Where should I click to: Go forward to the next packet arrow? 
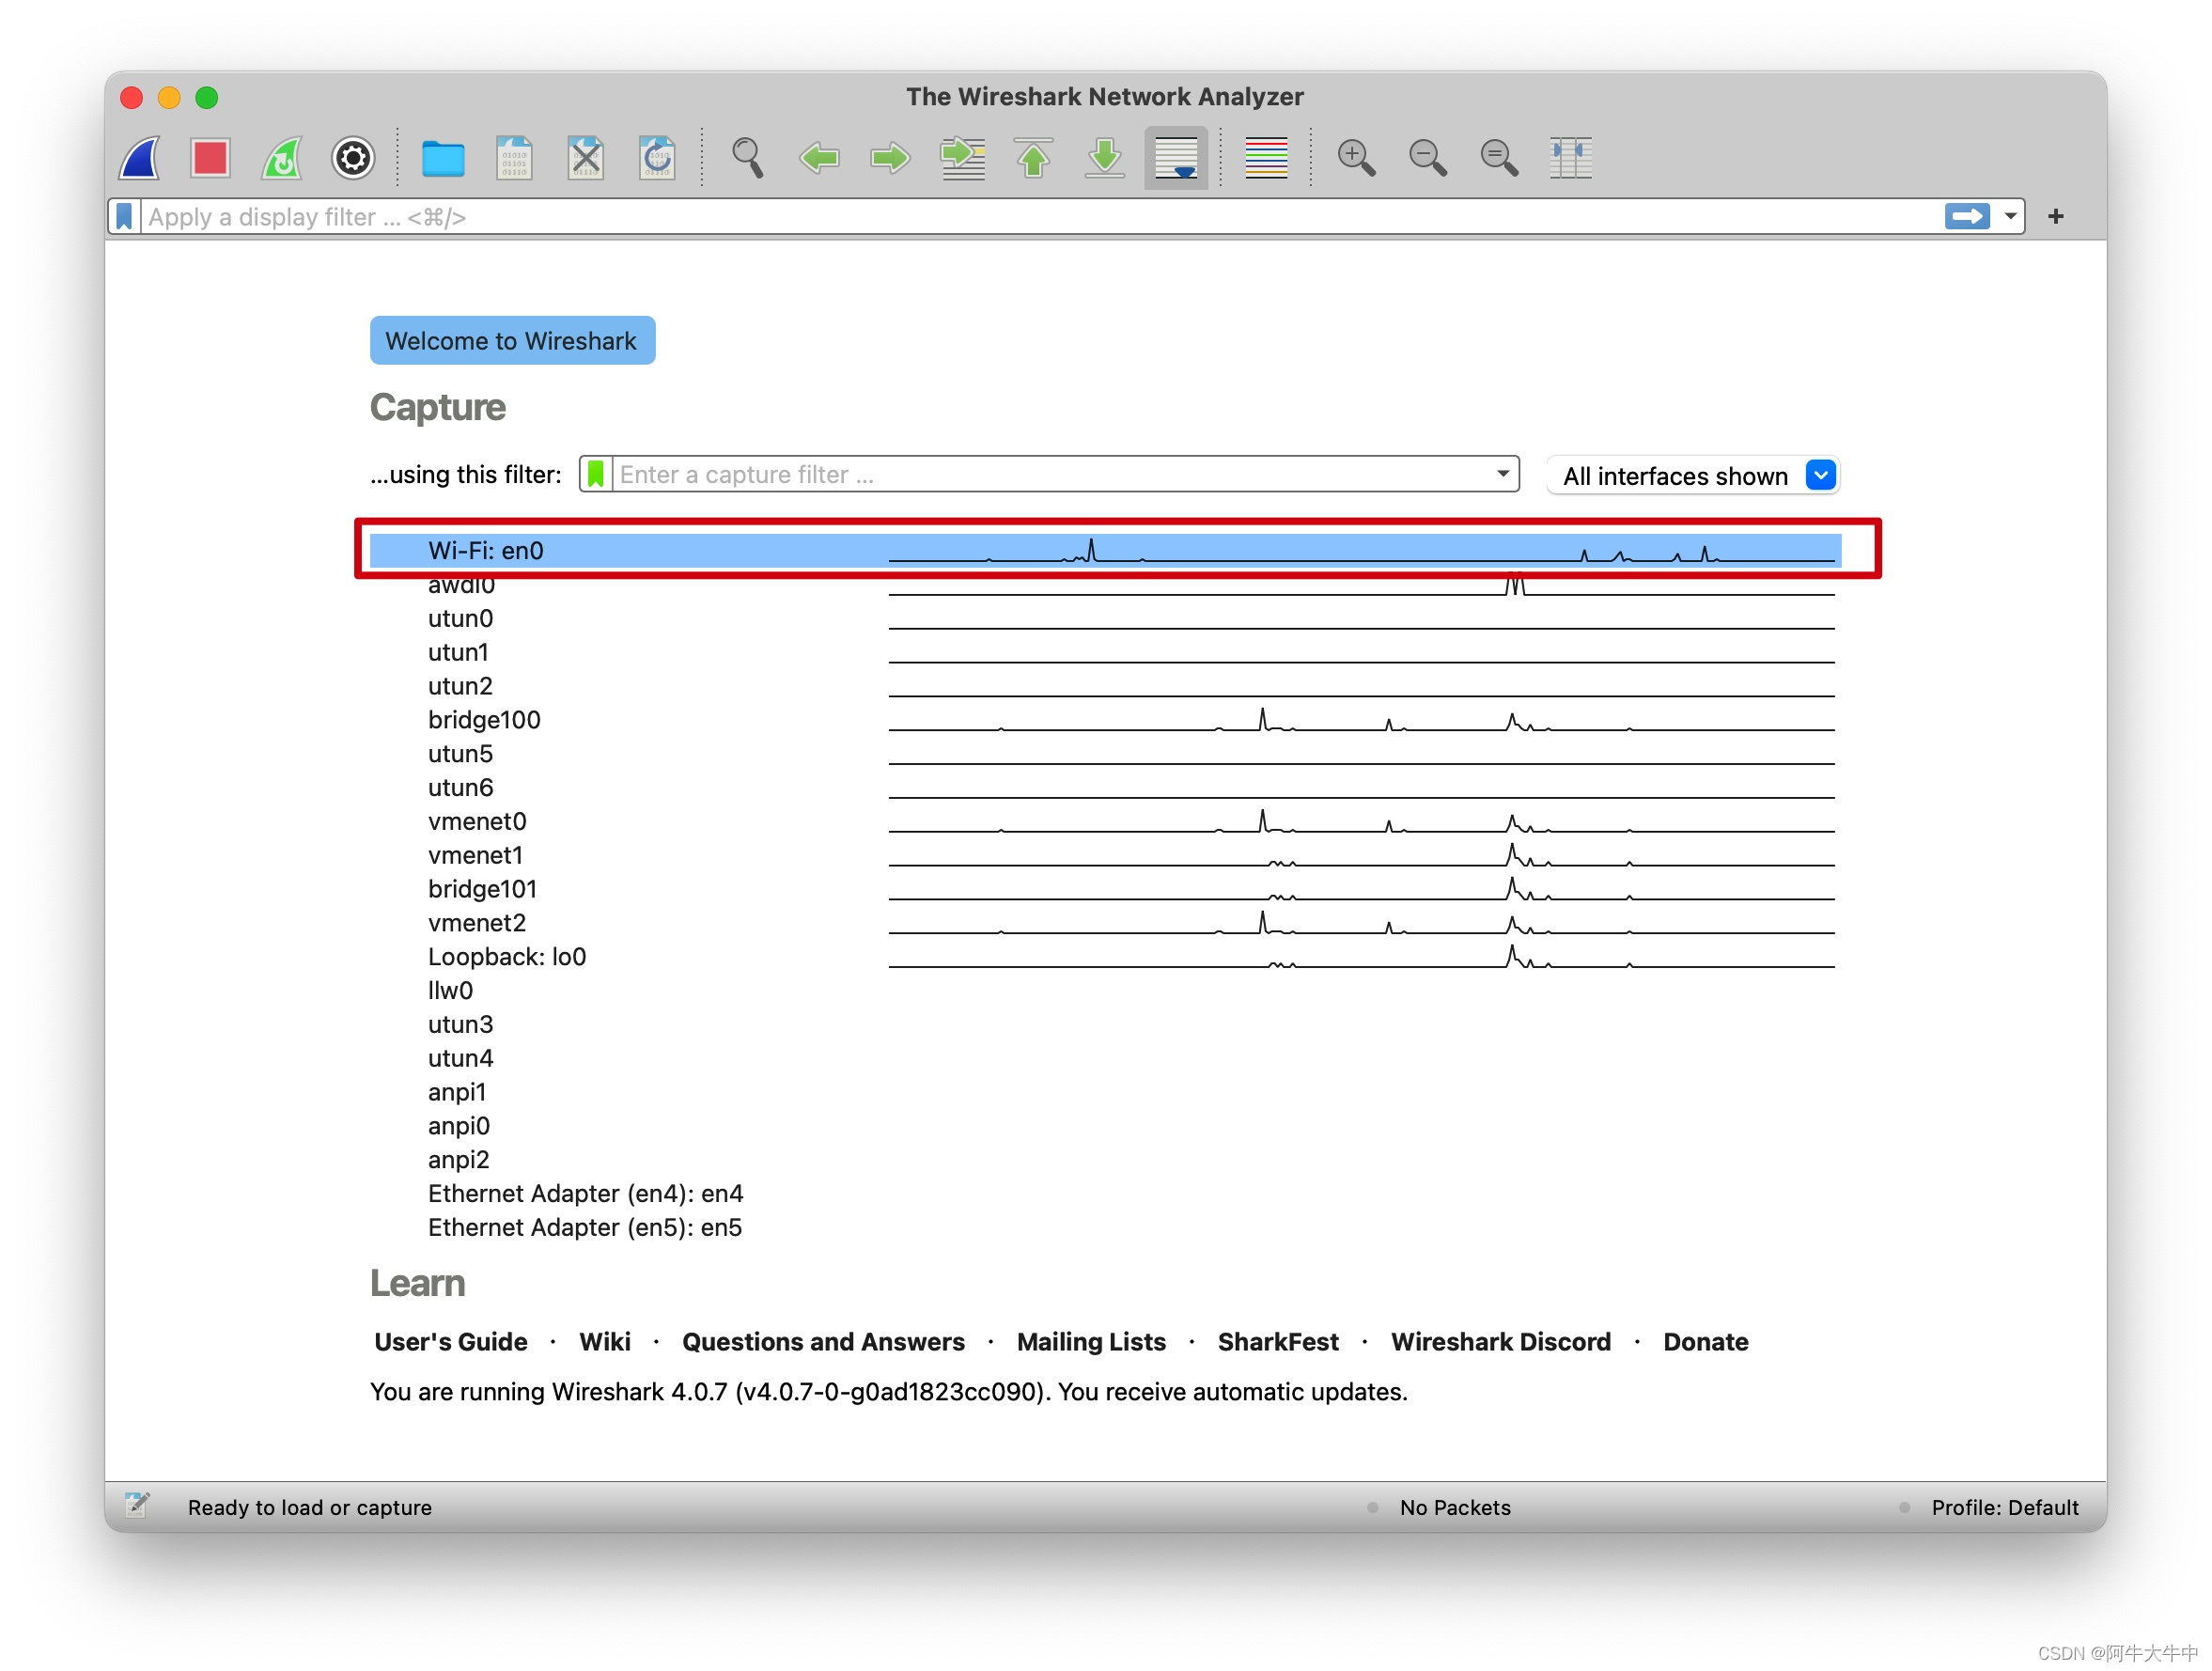tap(890, 158)
